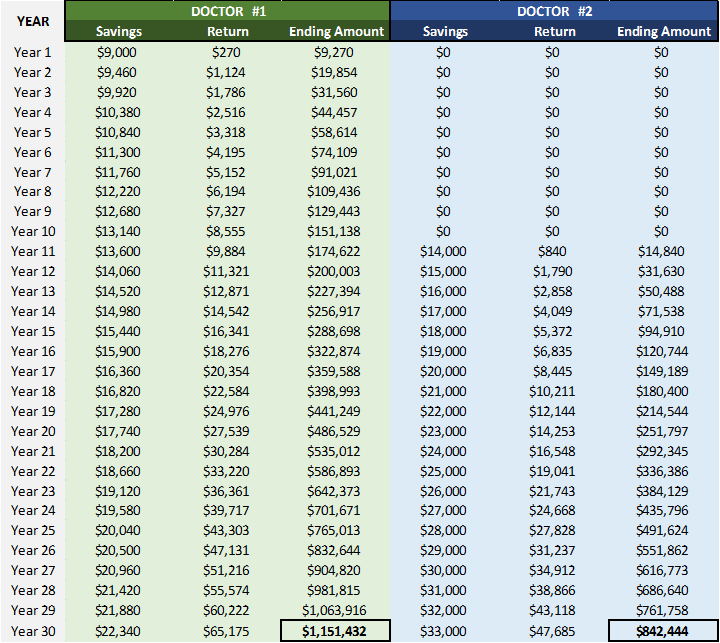720x643 pixels.
Task: Click the $47,685 return cell
Action: (x=554, y=631)
